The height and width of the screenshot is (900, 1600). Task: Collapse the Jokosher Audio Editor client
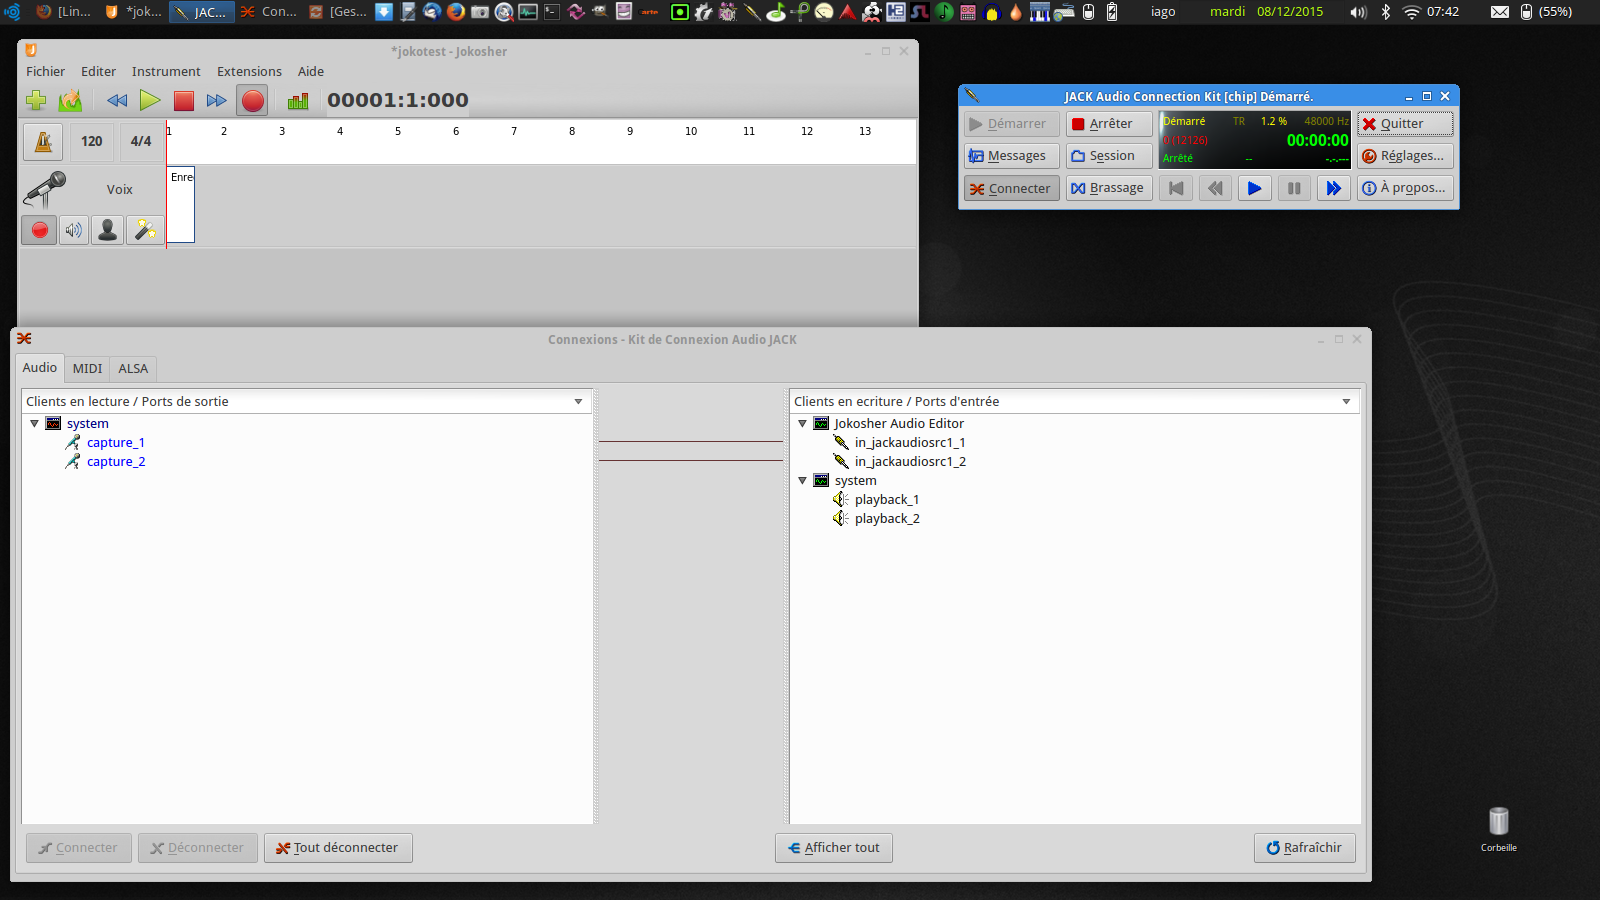(802, 424)
